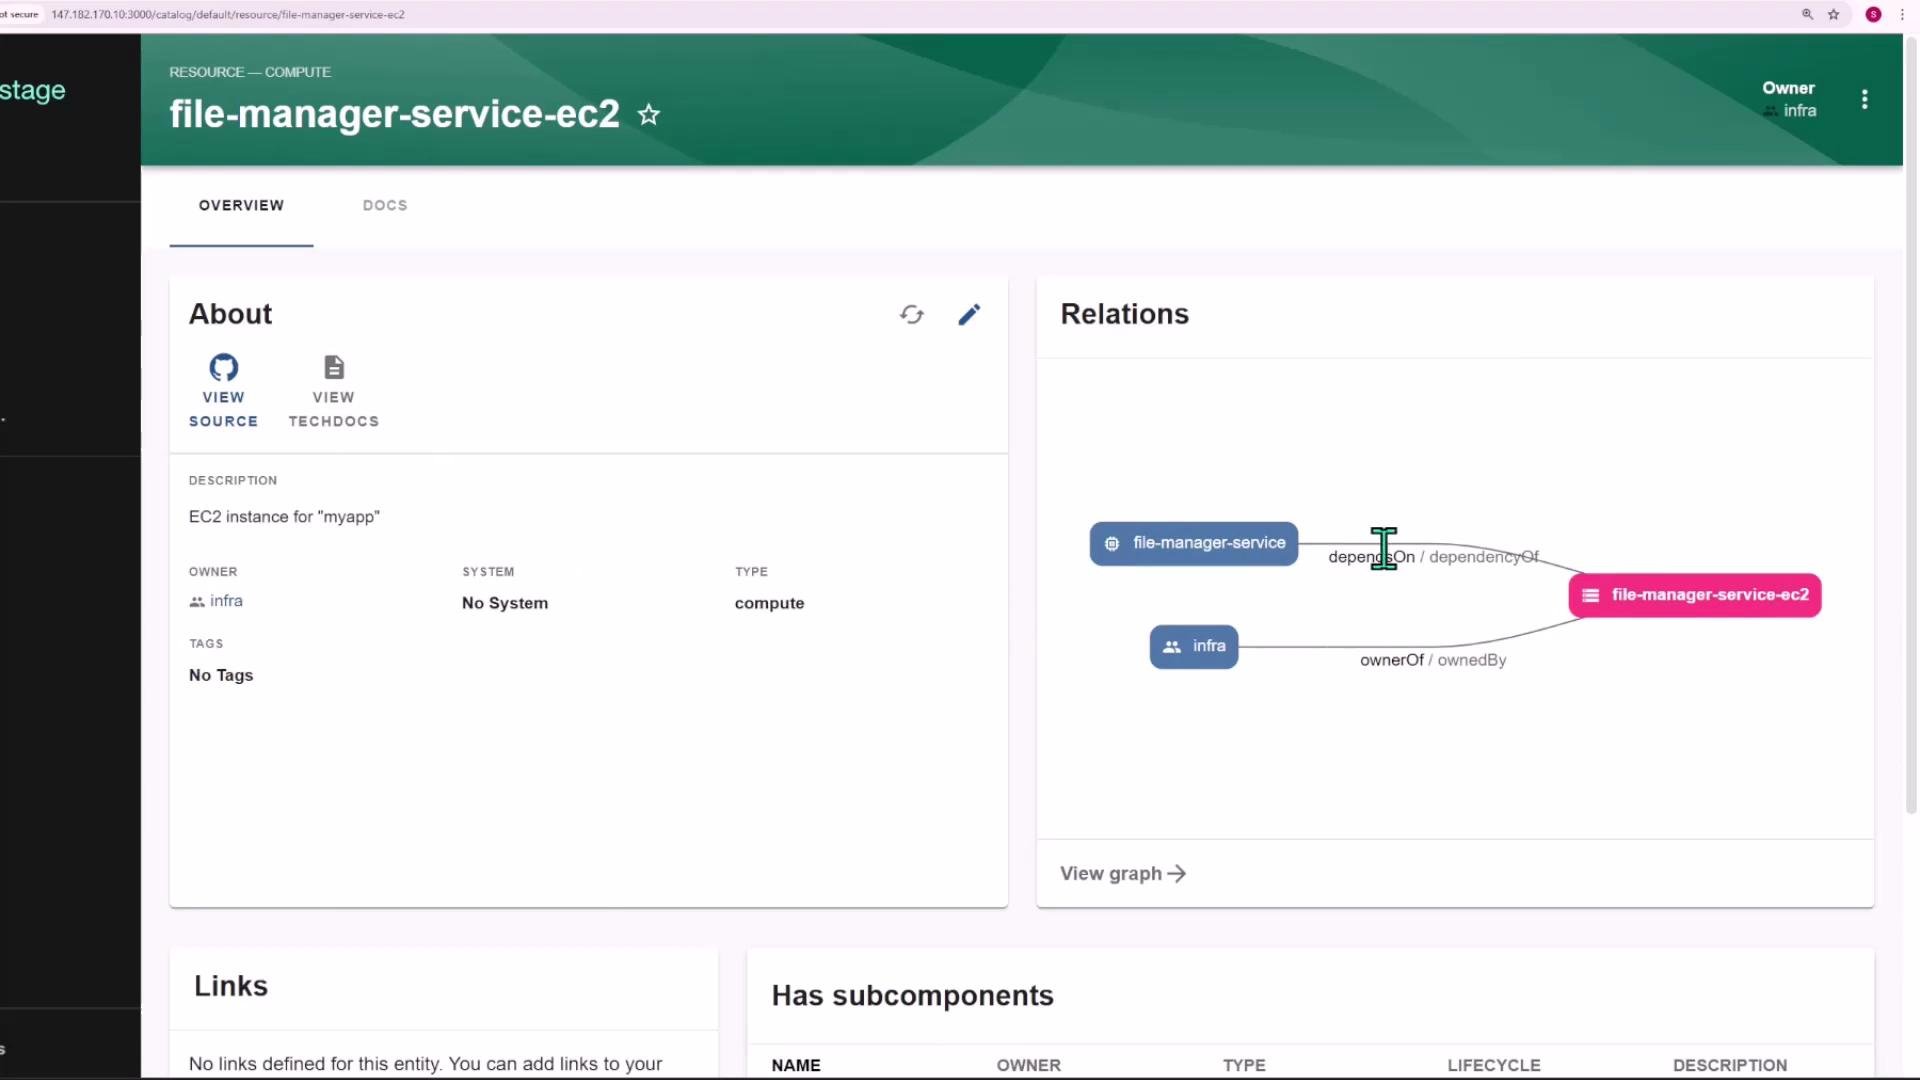Switch to the Overview tab
Image resolution: width=1920 pixels, height=1080 pixels.
click(241, 205)
